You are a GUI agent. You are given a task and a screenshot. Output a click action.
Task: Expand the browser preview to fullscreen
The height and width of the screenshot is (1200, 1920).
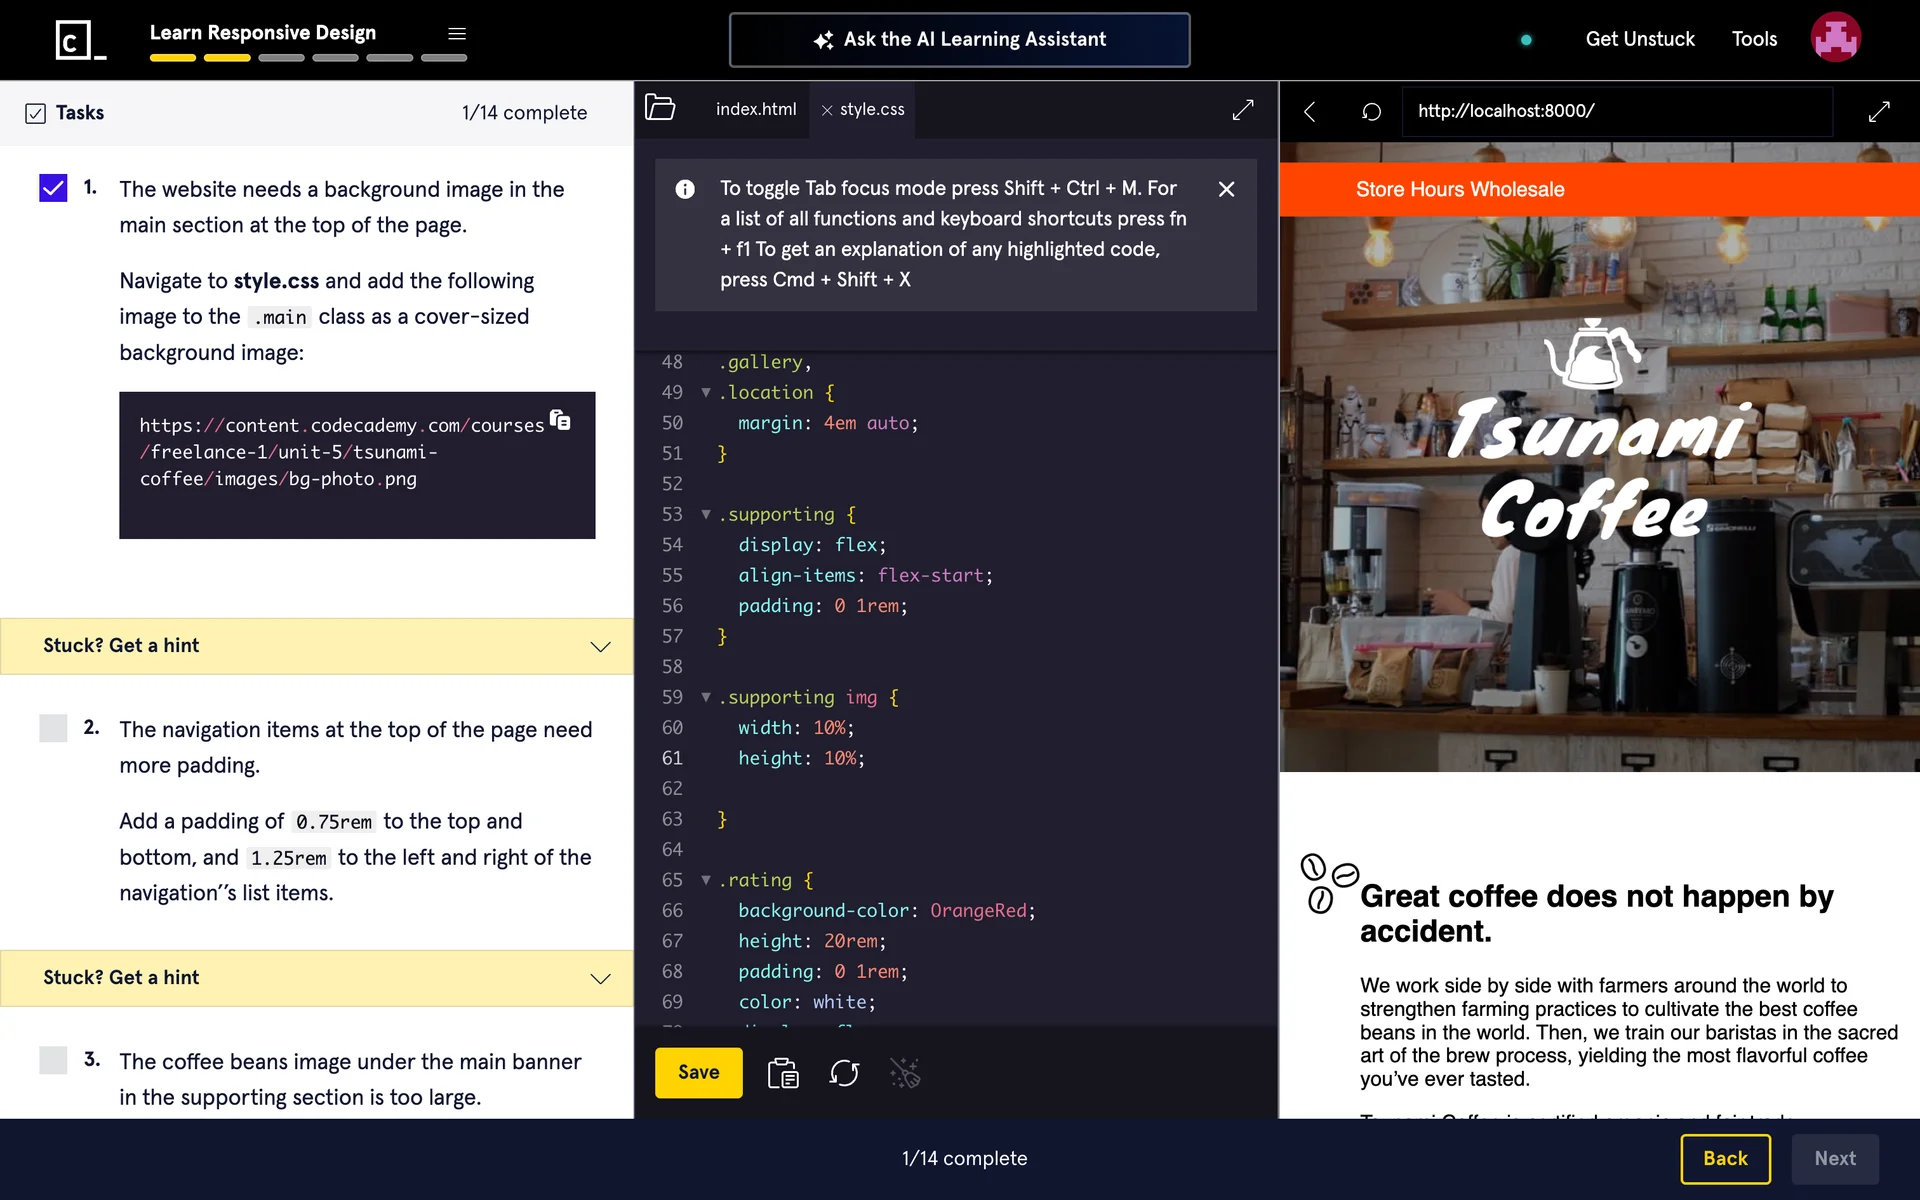[x=1879, y=111]
